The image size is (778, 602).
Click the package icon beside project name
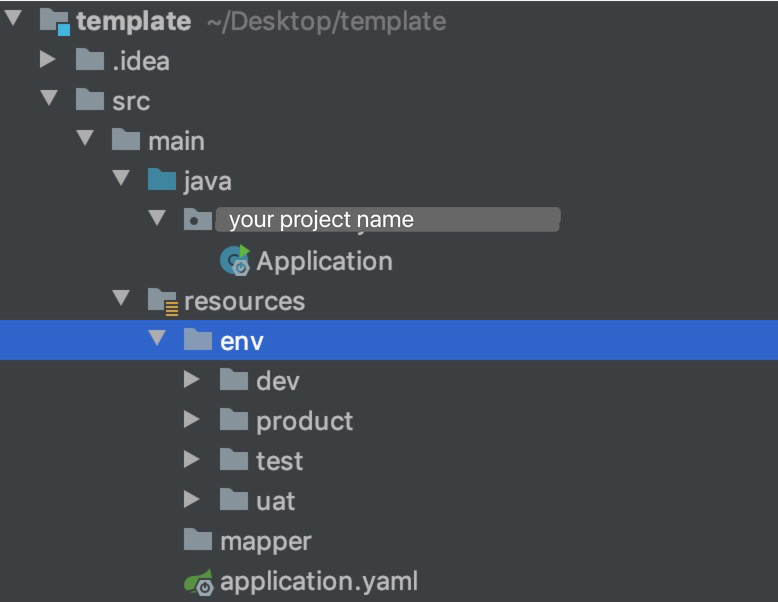click(198, 220)
